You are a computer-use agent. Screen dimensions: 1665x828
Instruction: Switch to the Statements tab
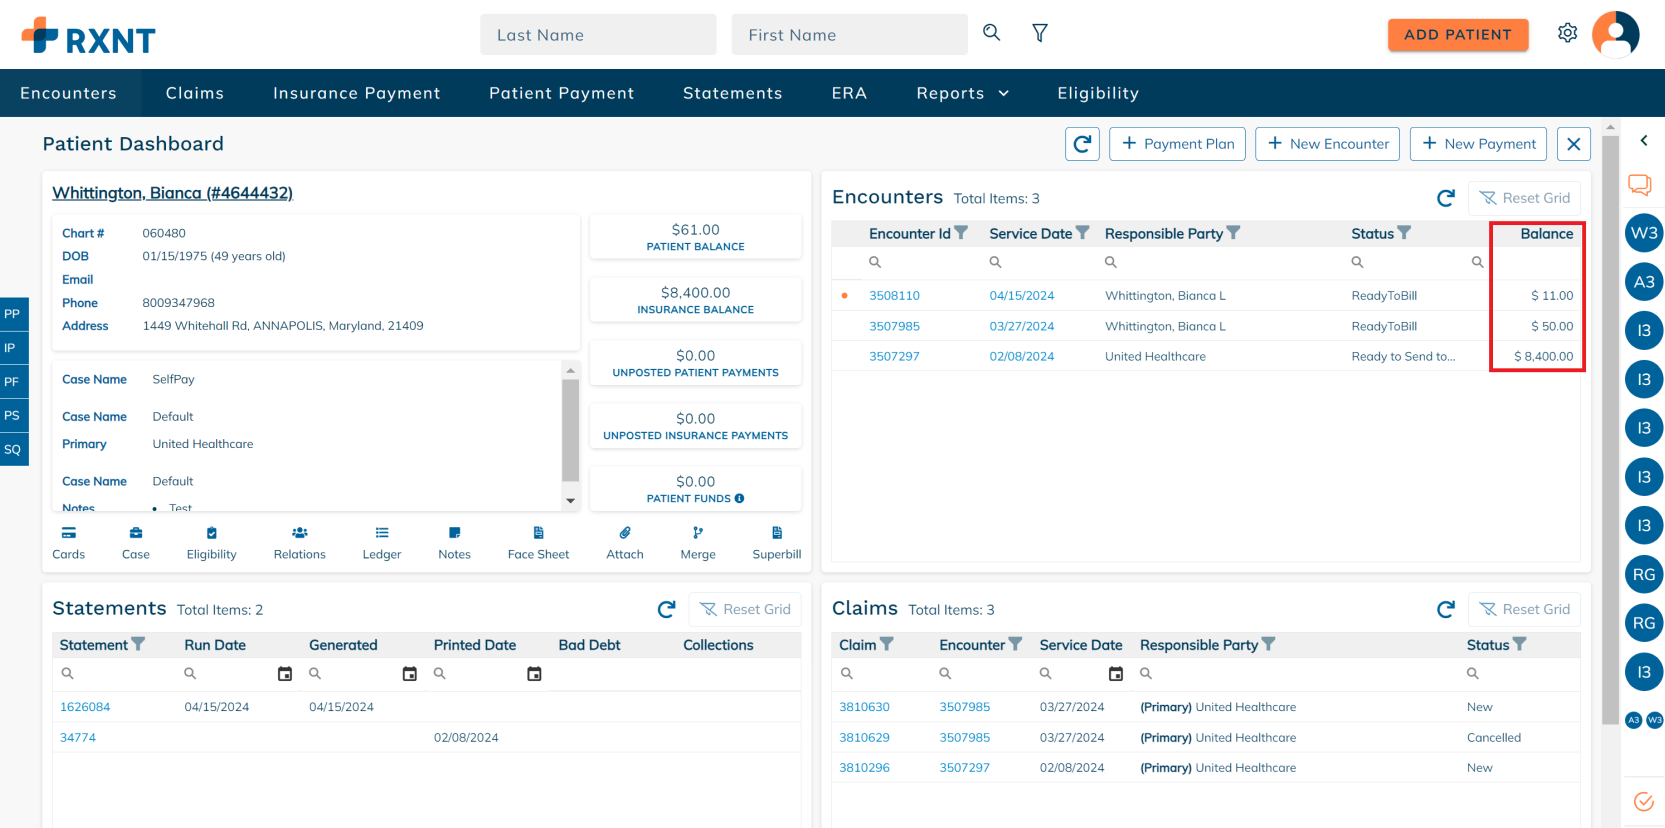(x=732, y=93)
